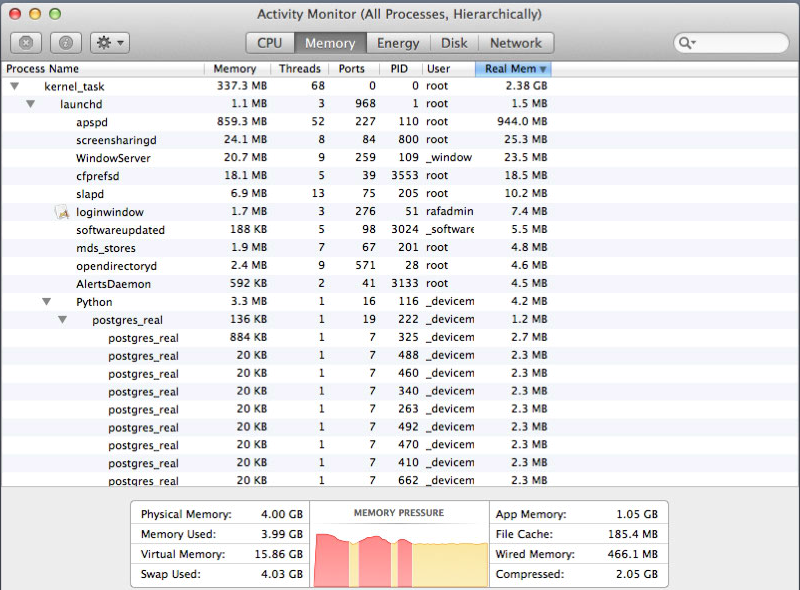This screenshot has width=800, height=590.
Task: Click the Physical Memory 4.00 GB value
Action: coord(282,514)
